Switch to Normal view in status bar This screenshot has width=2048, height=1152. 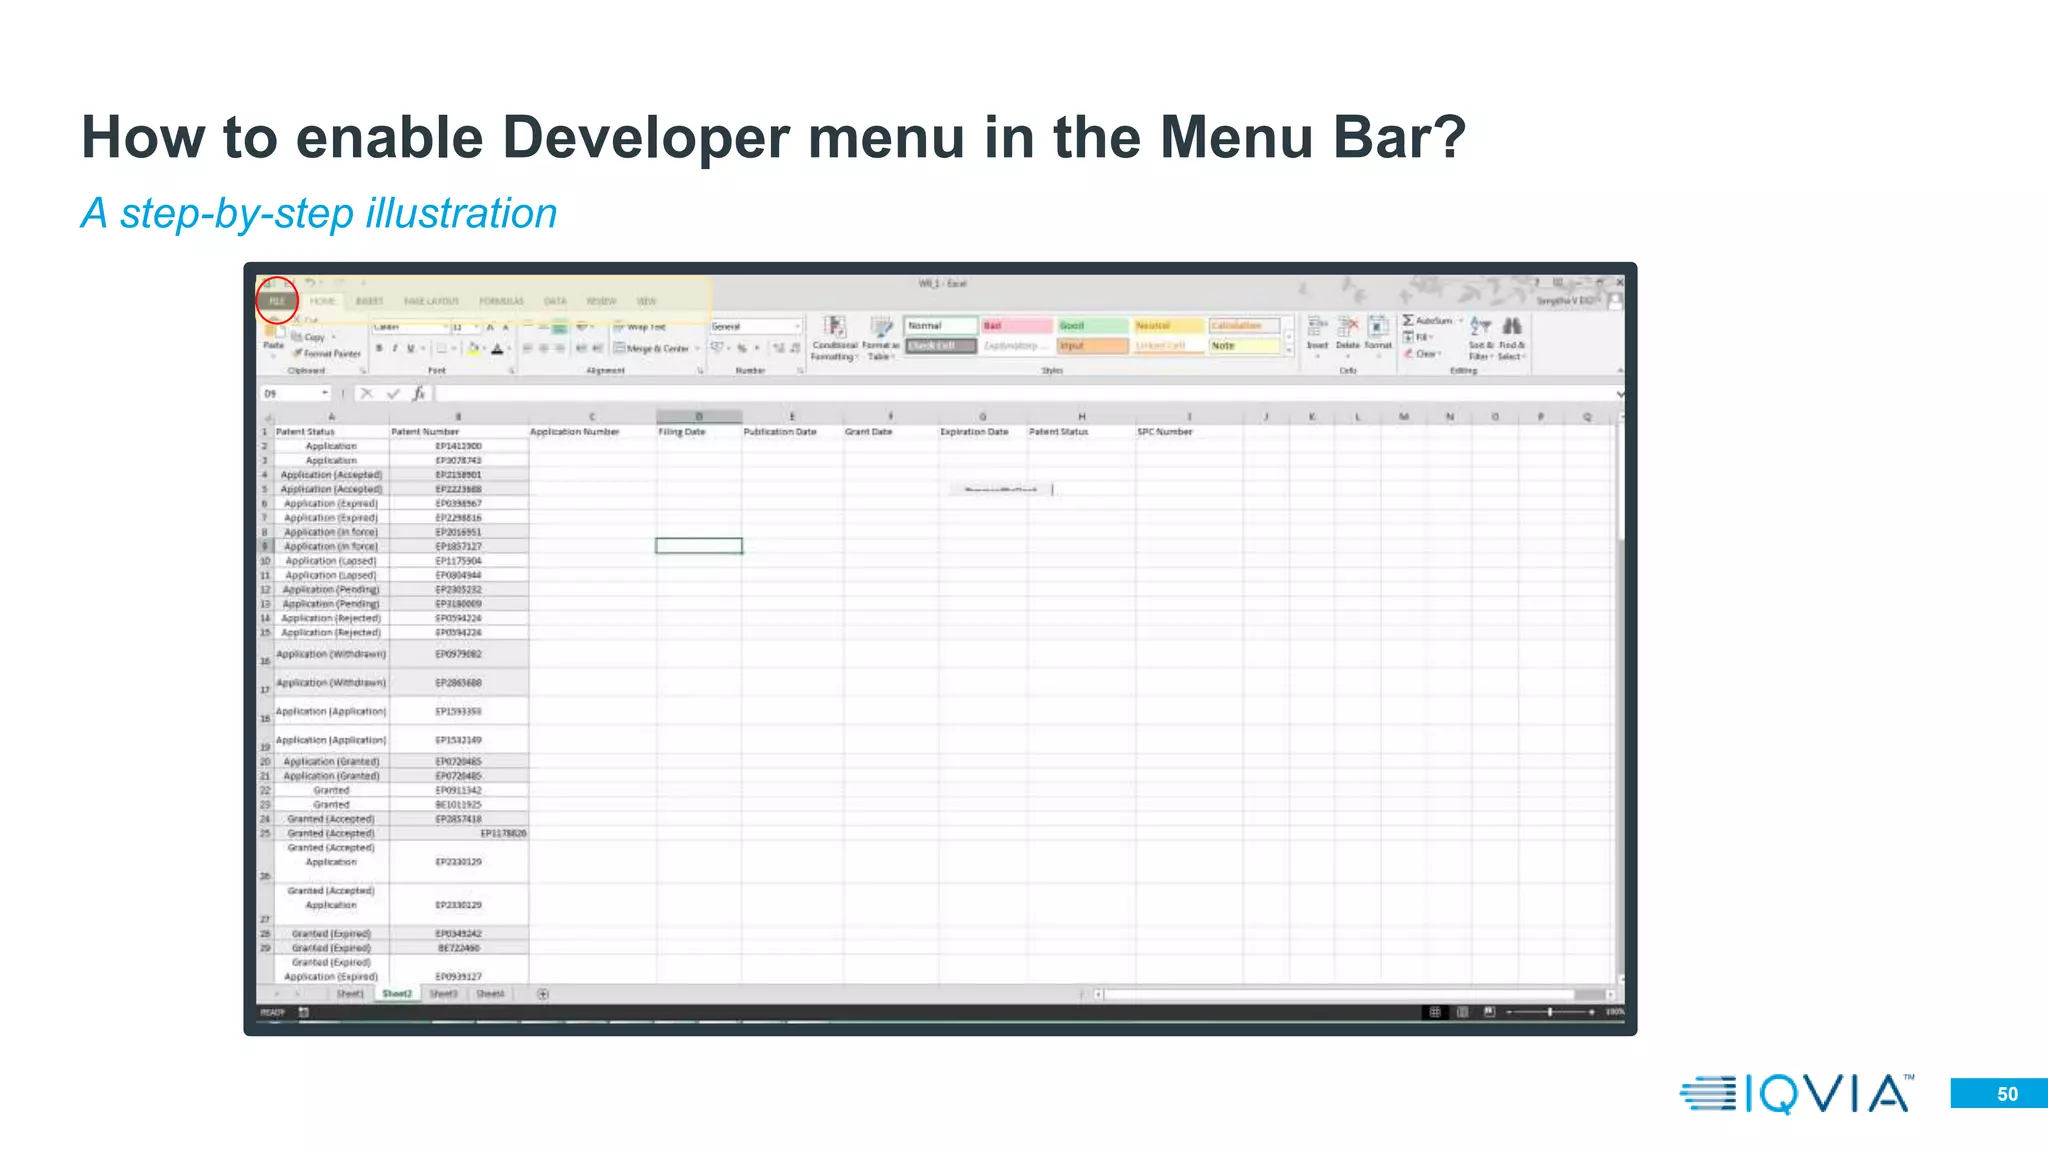tap(1434, 1012)
